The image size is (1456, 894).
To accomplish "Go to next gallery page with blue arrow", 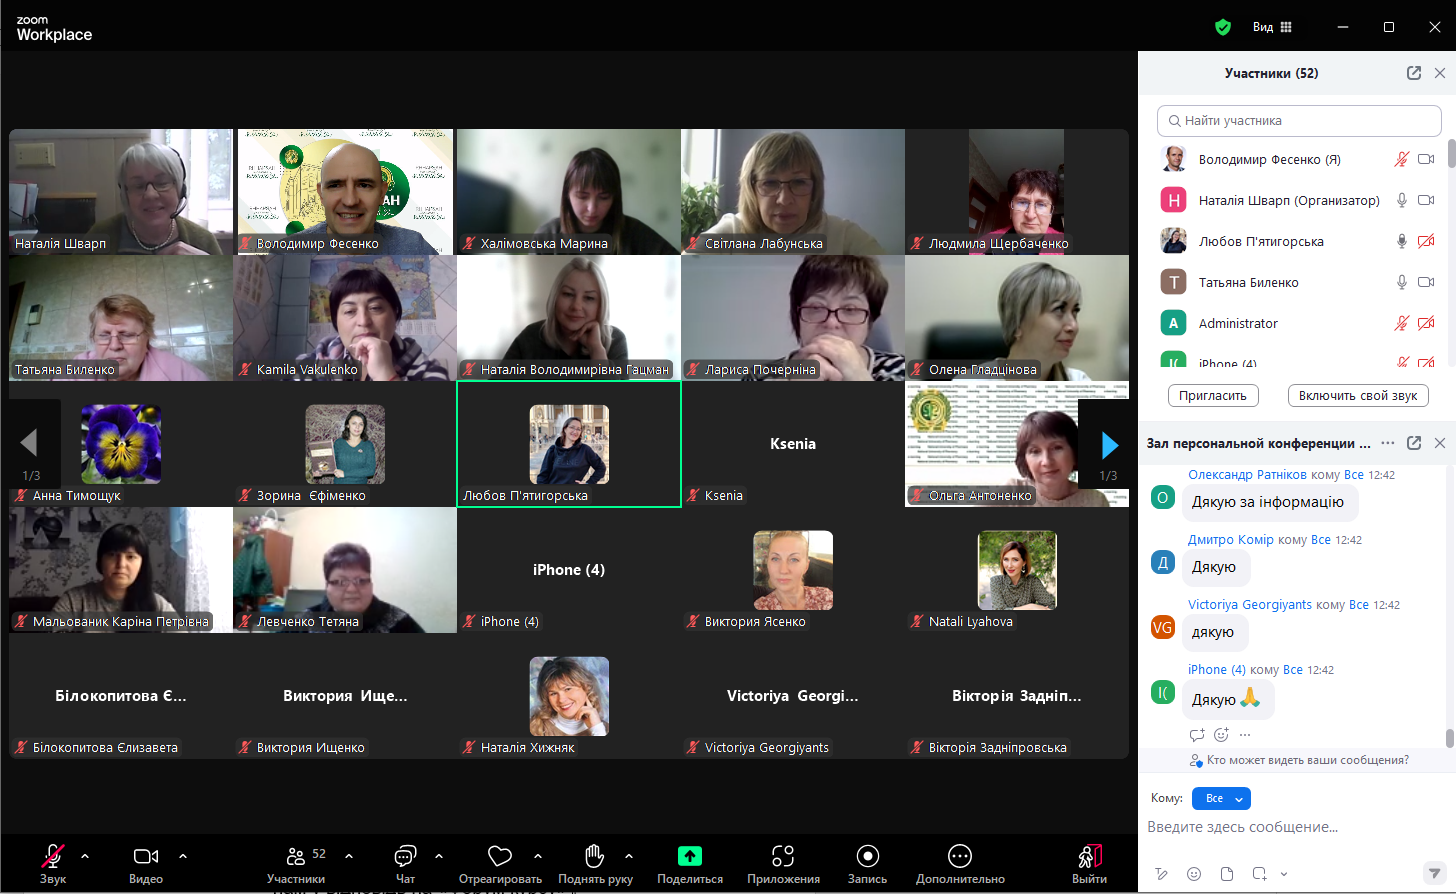I will [x=1109, y=444].
